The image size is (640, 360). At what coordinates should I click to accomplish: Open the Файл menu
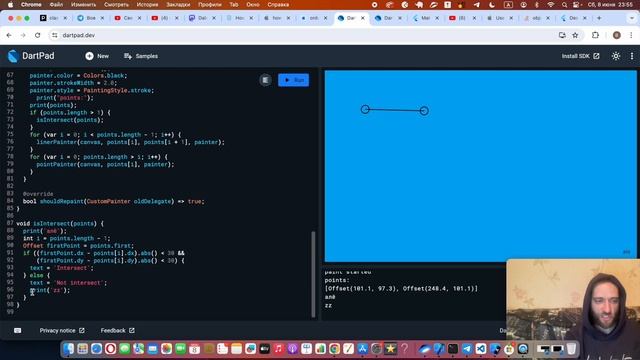(56, 4)
